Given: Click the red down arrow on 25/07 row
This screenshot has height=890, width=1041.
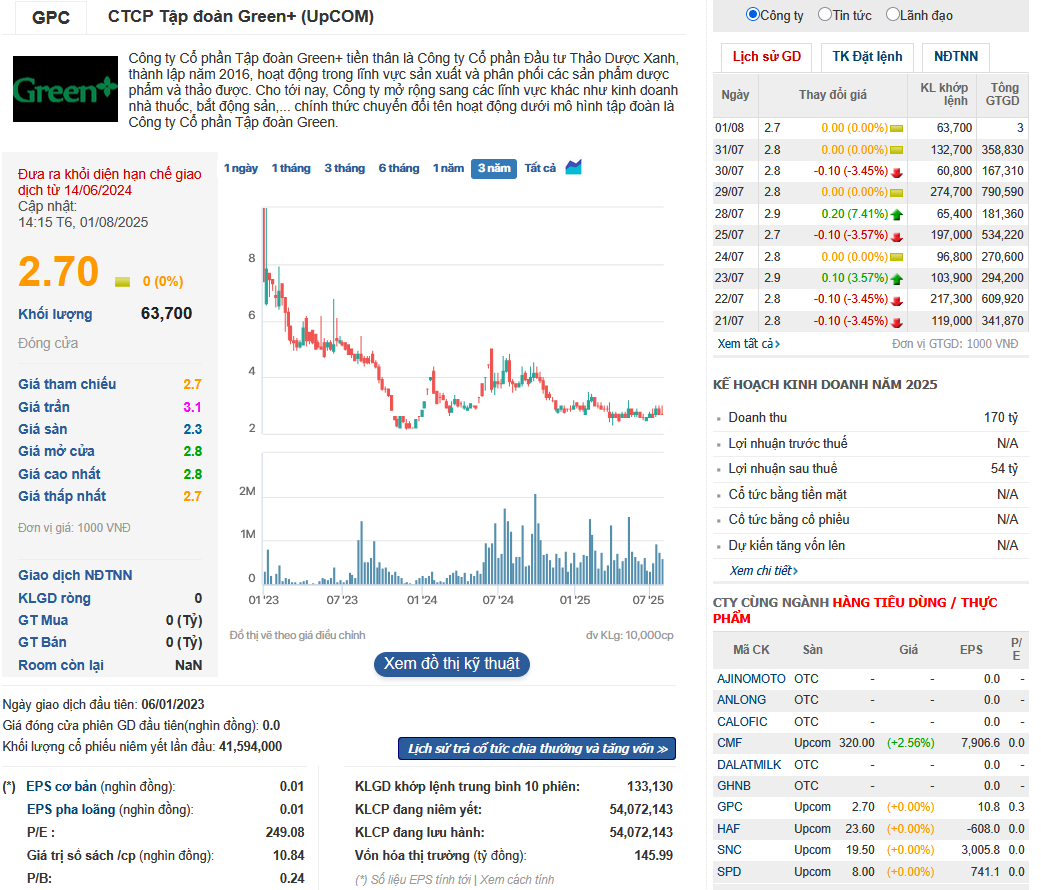Looking at the screenshot, I should [x=896, y=236].
